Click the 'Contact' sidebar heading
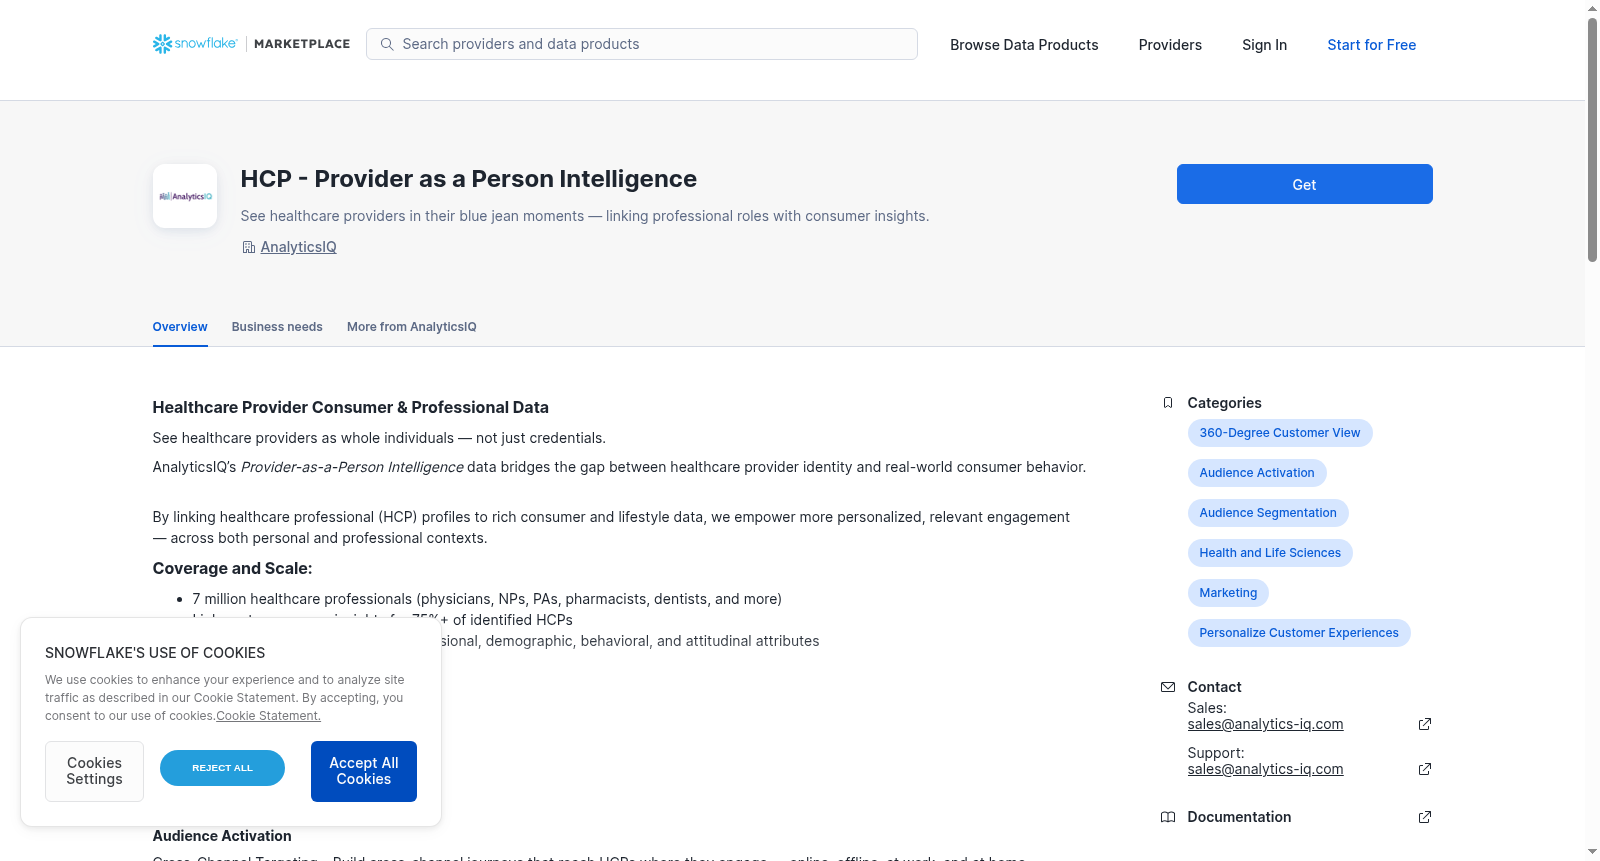 coord(1215,687)
